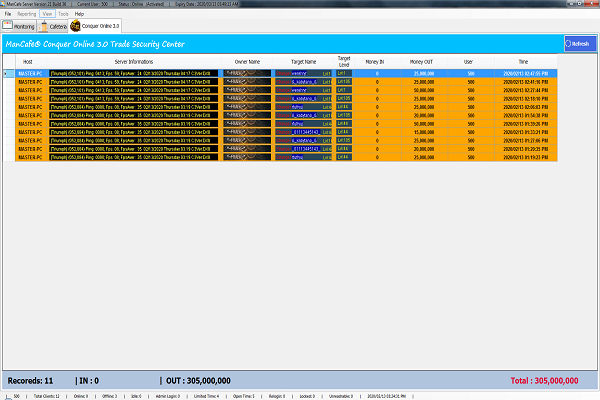
Task: Sort by the Owner Name column header
Action: coord(247,62)
